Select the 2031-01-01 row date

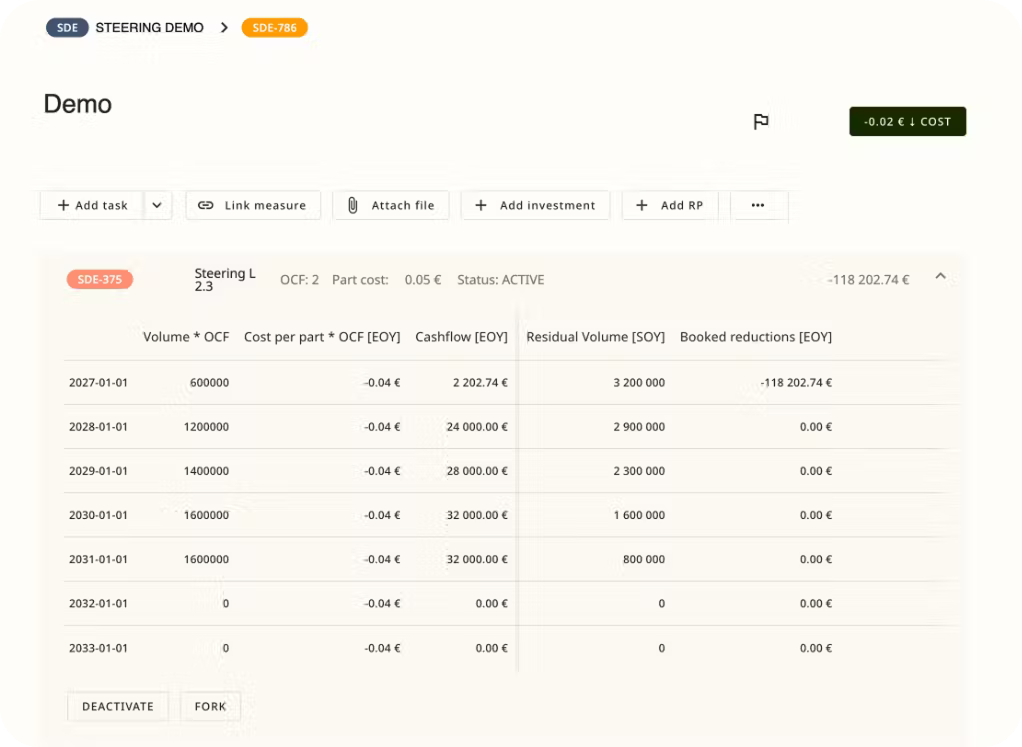tap(98, 559)
